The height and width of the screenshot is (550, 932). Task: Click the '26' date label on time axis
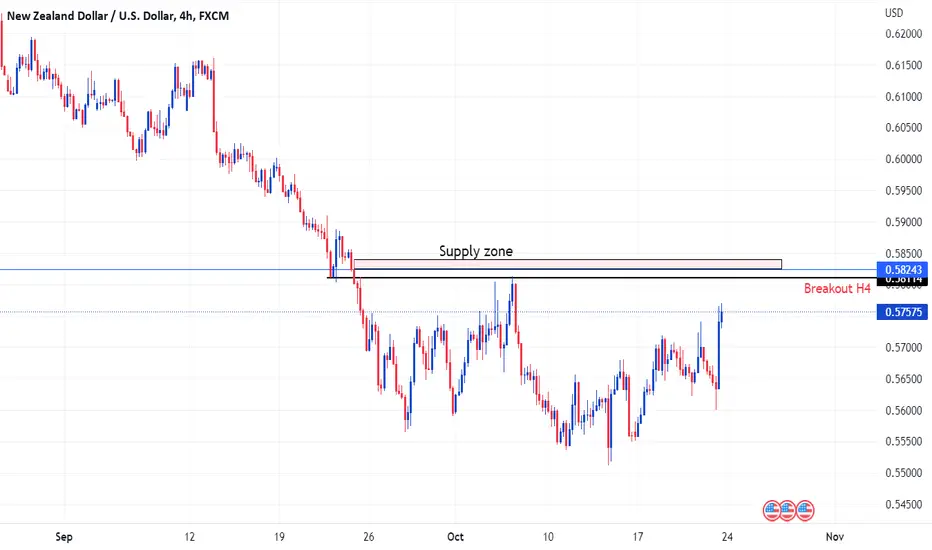tap(369, 537)
